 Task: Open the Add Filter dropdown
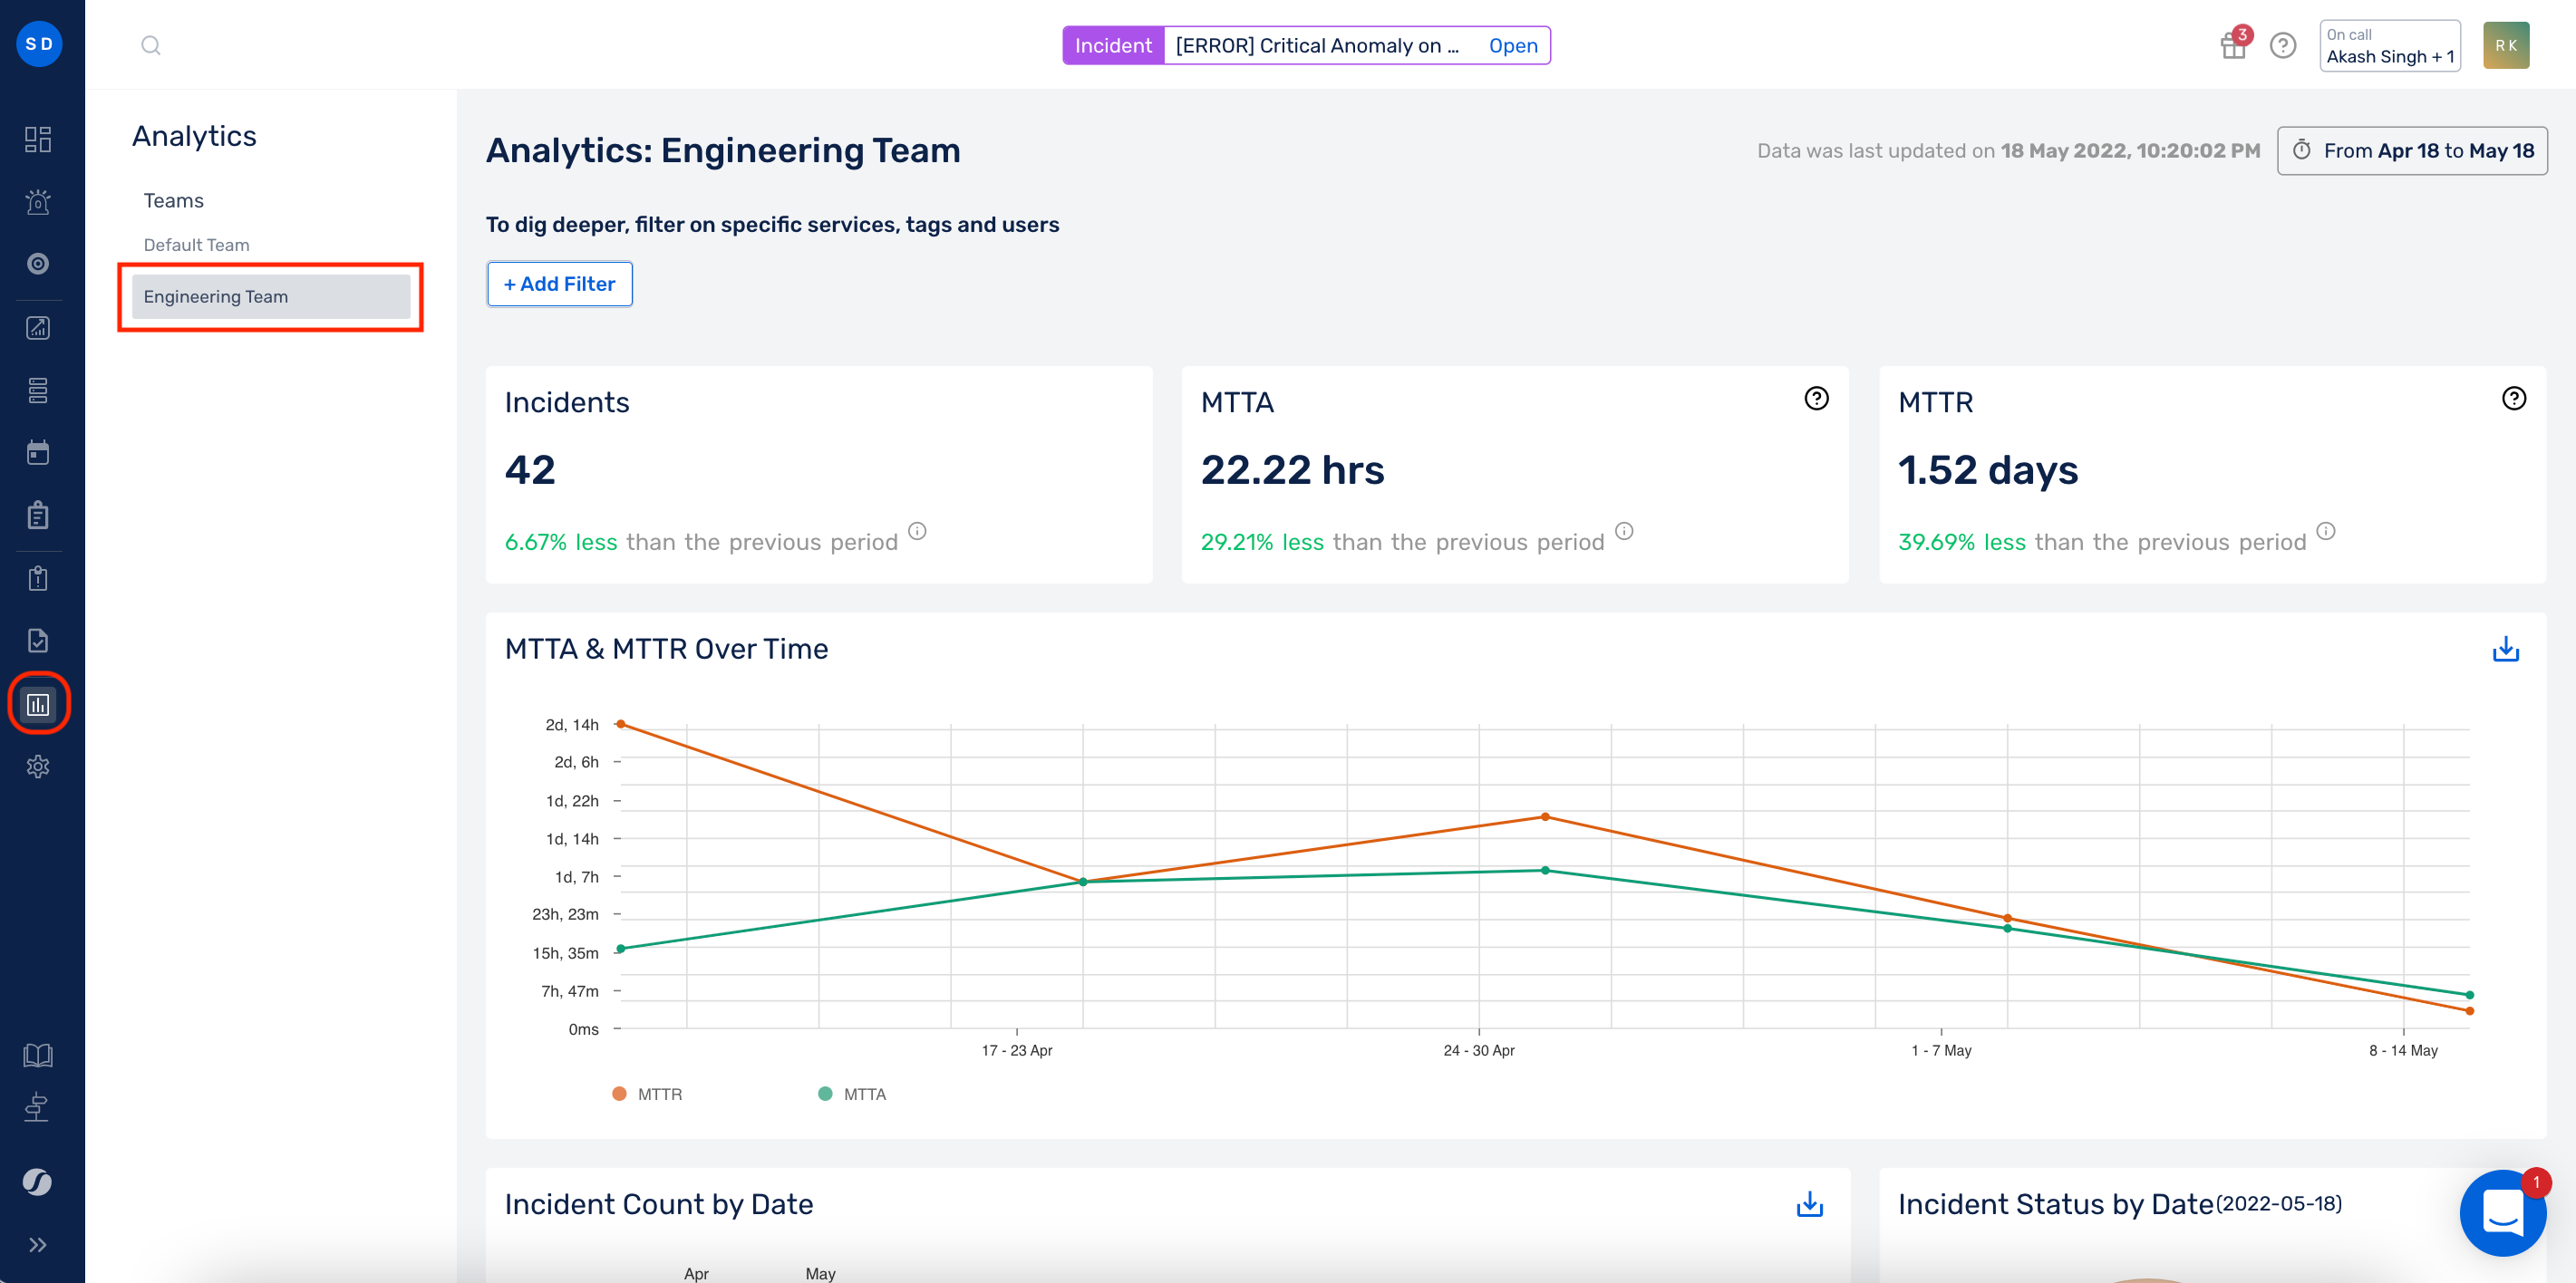(559, 284)
